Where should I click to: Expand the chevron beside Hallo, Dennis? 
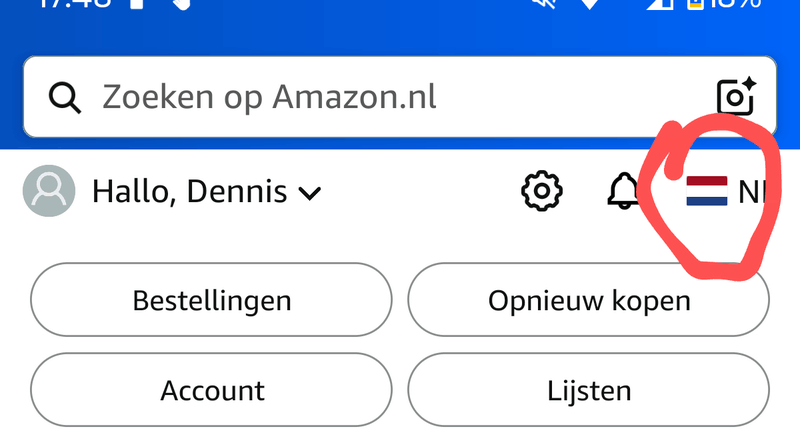point(310,193)
